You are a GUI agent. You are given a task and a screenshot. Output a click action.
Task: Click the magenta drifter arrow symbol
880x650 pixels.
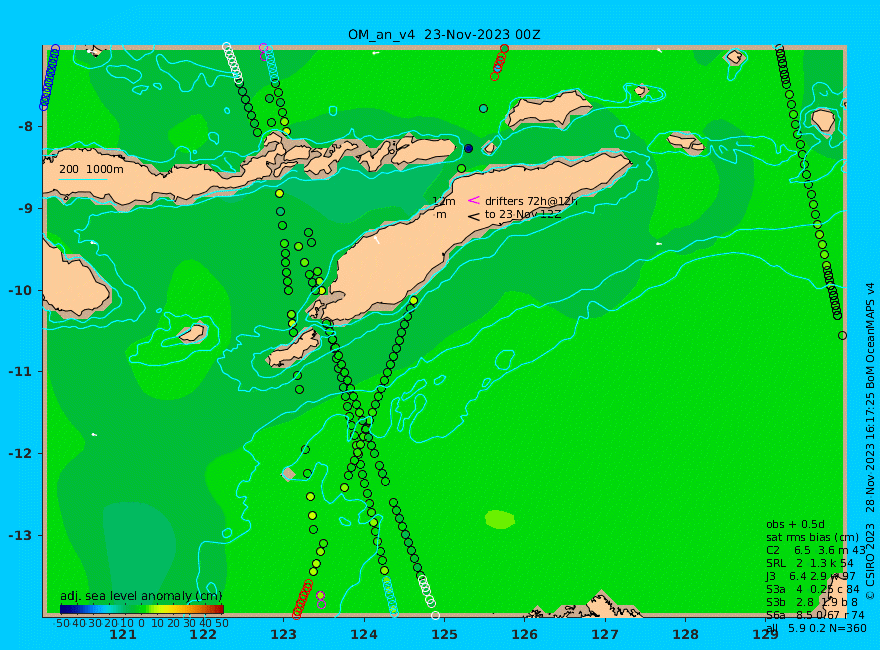pos(474,200)
